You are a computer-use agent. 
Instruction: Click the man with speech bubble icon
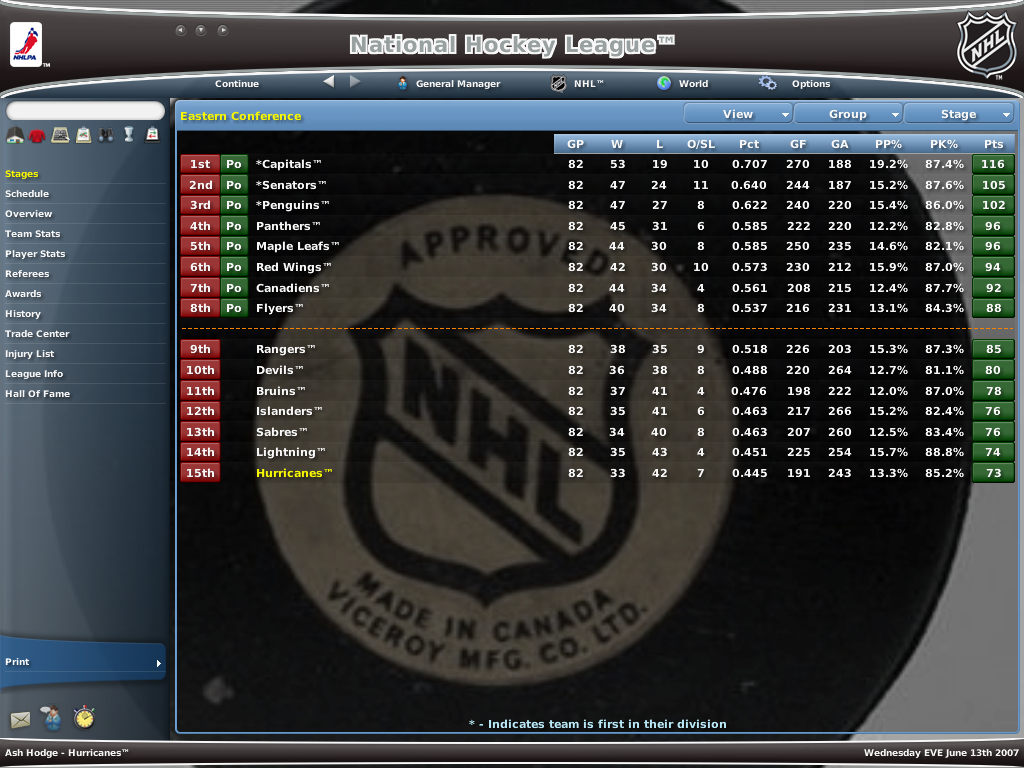pos(51,717)
